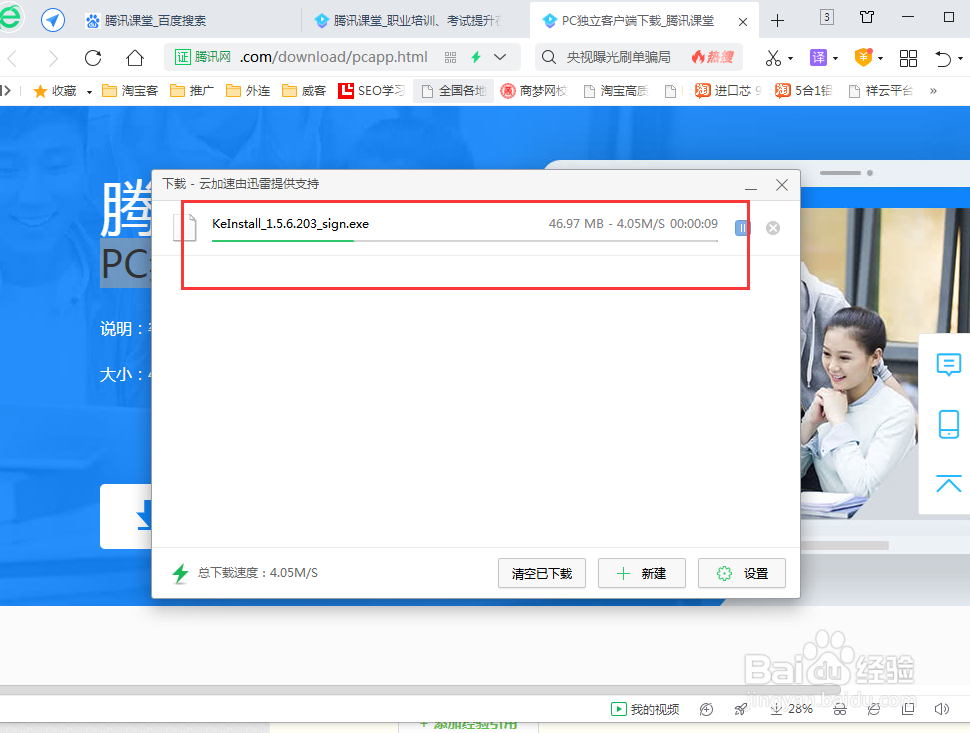The height and width of the screenshot is (733, 970).
Task: Open download 设置 settings button
Action: pos(742,573)
